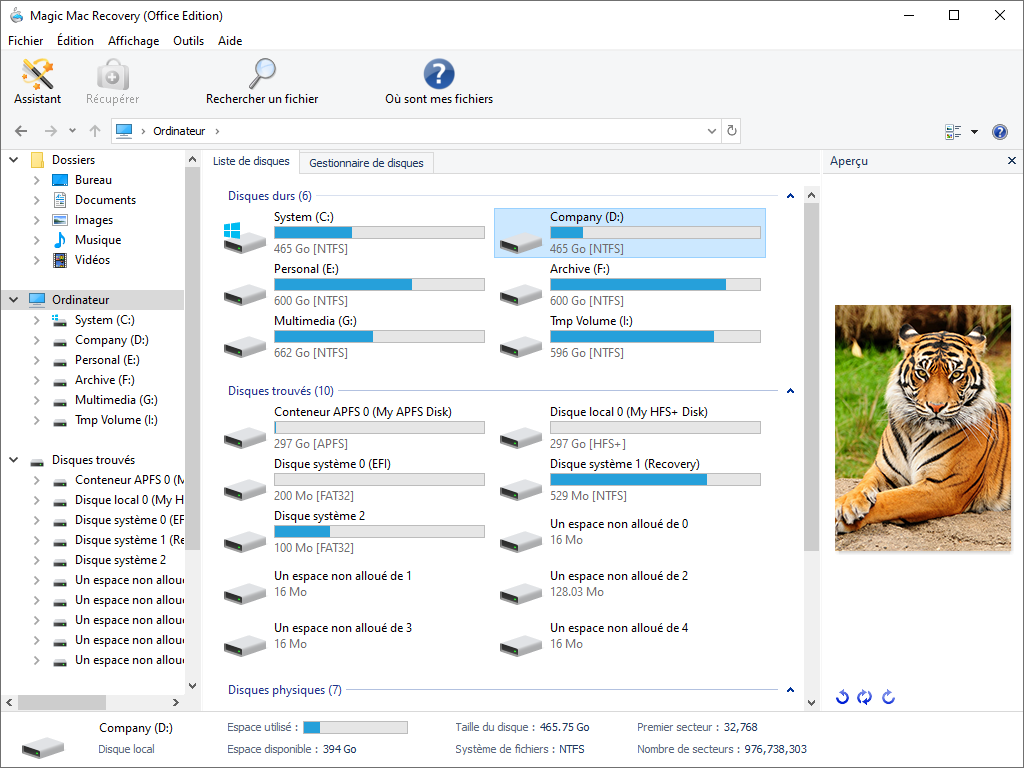Open the Affichage menu
This screenshot has width=1024, height=768.
(x=133, y=40)
